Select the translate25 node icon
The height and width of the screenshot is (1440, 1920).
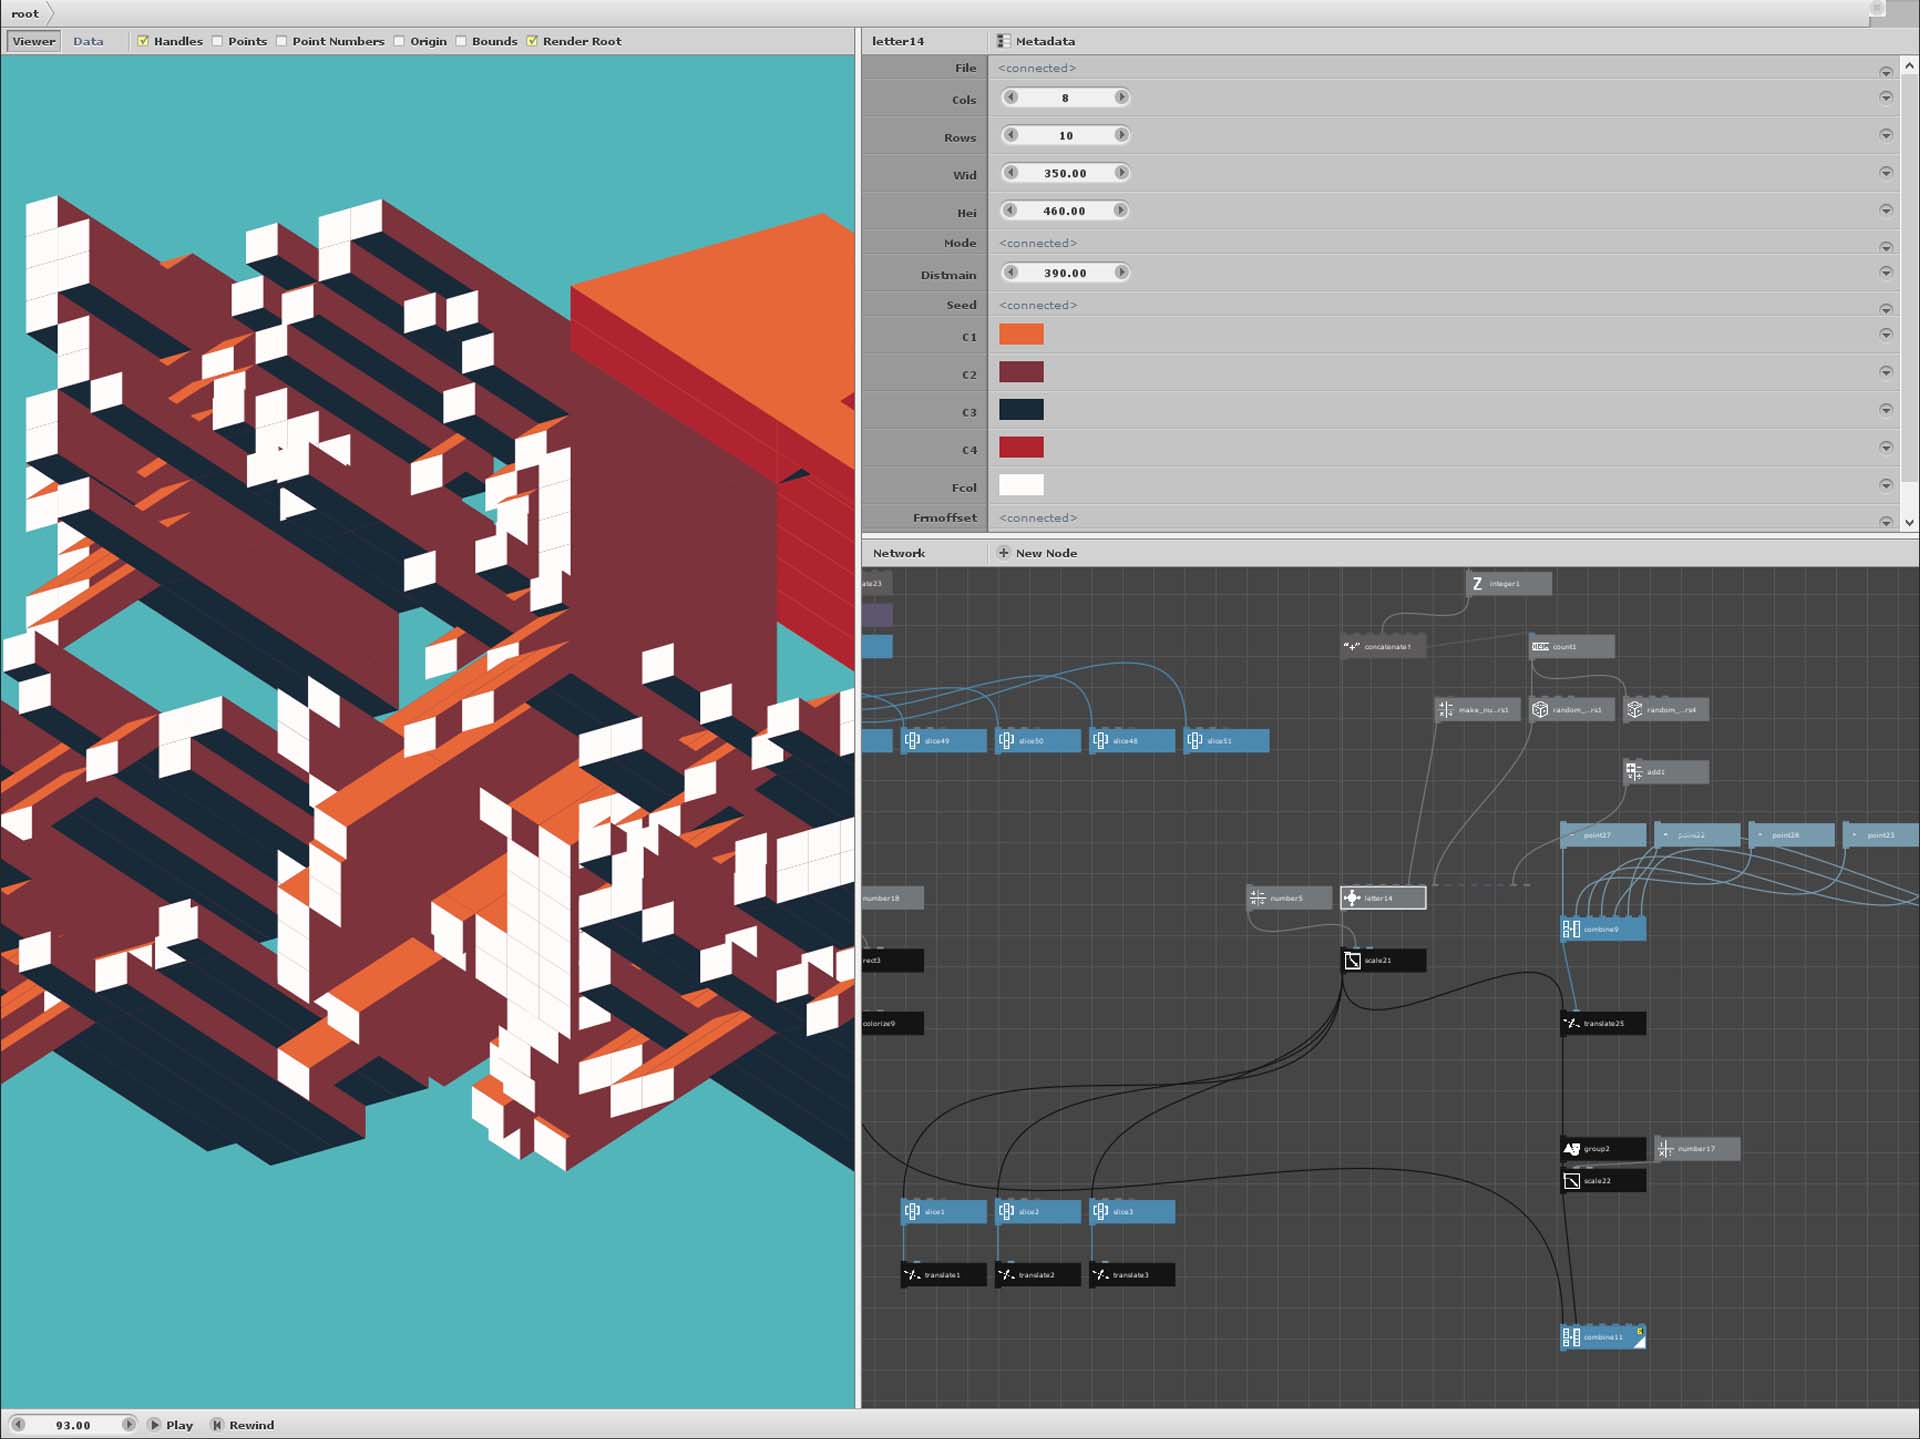pyautogui.click(x=1571, y=1024)
